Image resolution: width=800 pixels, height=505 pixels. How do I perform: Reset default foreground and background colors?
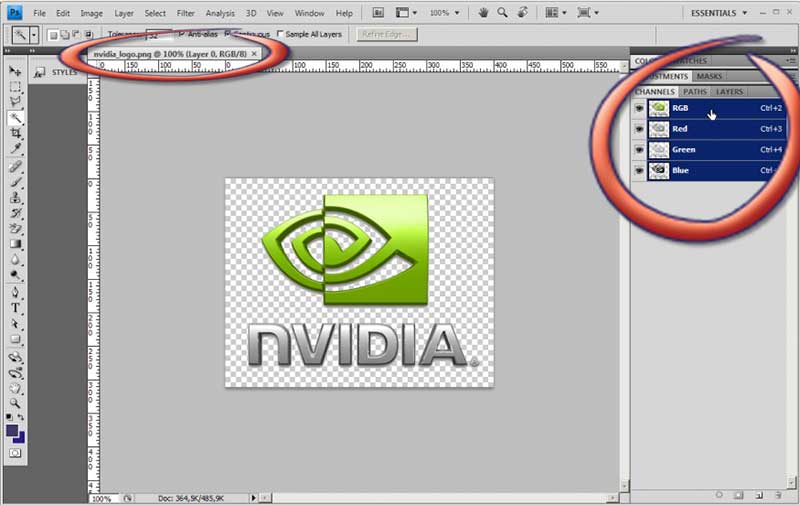click(9, 417)
